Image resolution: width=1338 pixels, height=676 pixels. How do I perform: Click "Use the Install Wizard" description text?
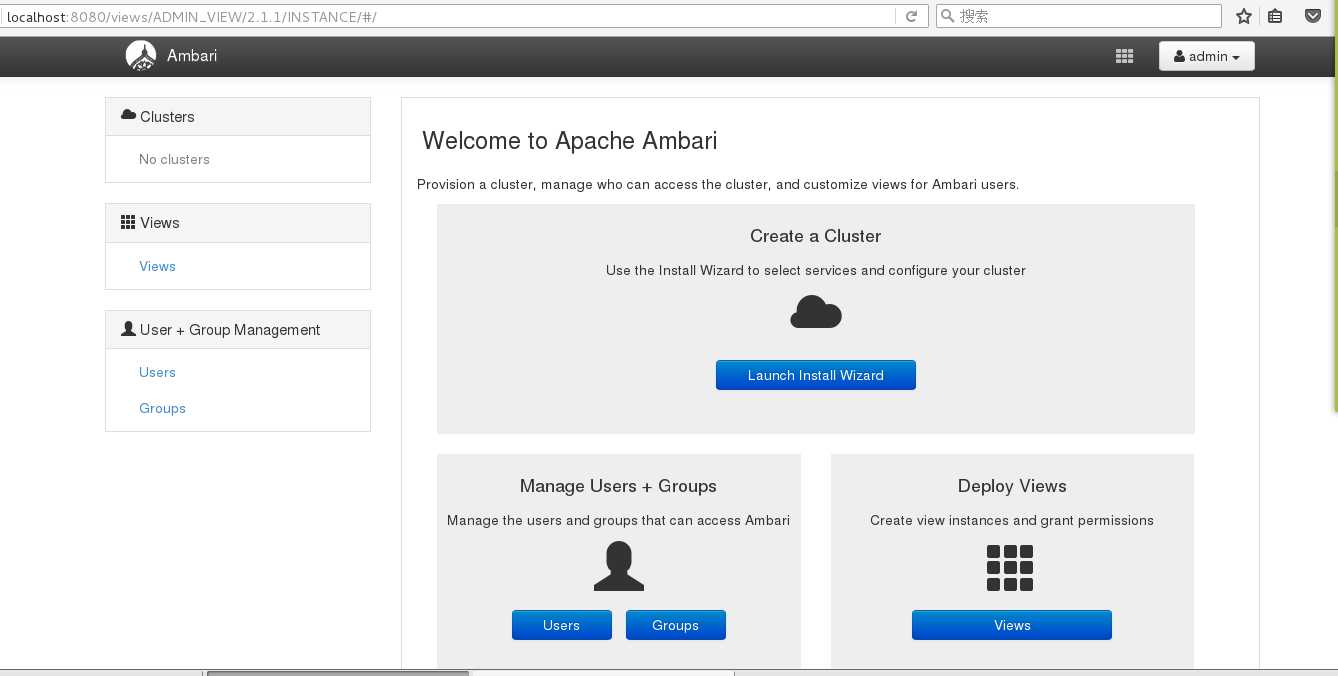pos(816,270)
